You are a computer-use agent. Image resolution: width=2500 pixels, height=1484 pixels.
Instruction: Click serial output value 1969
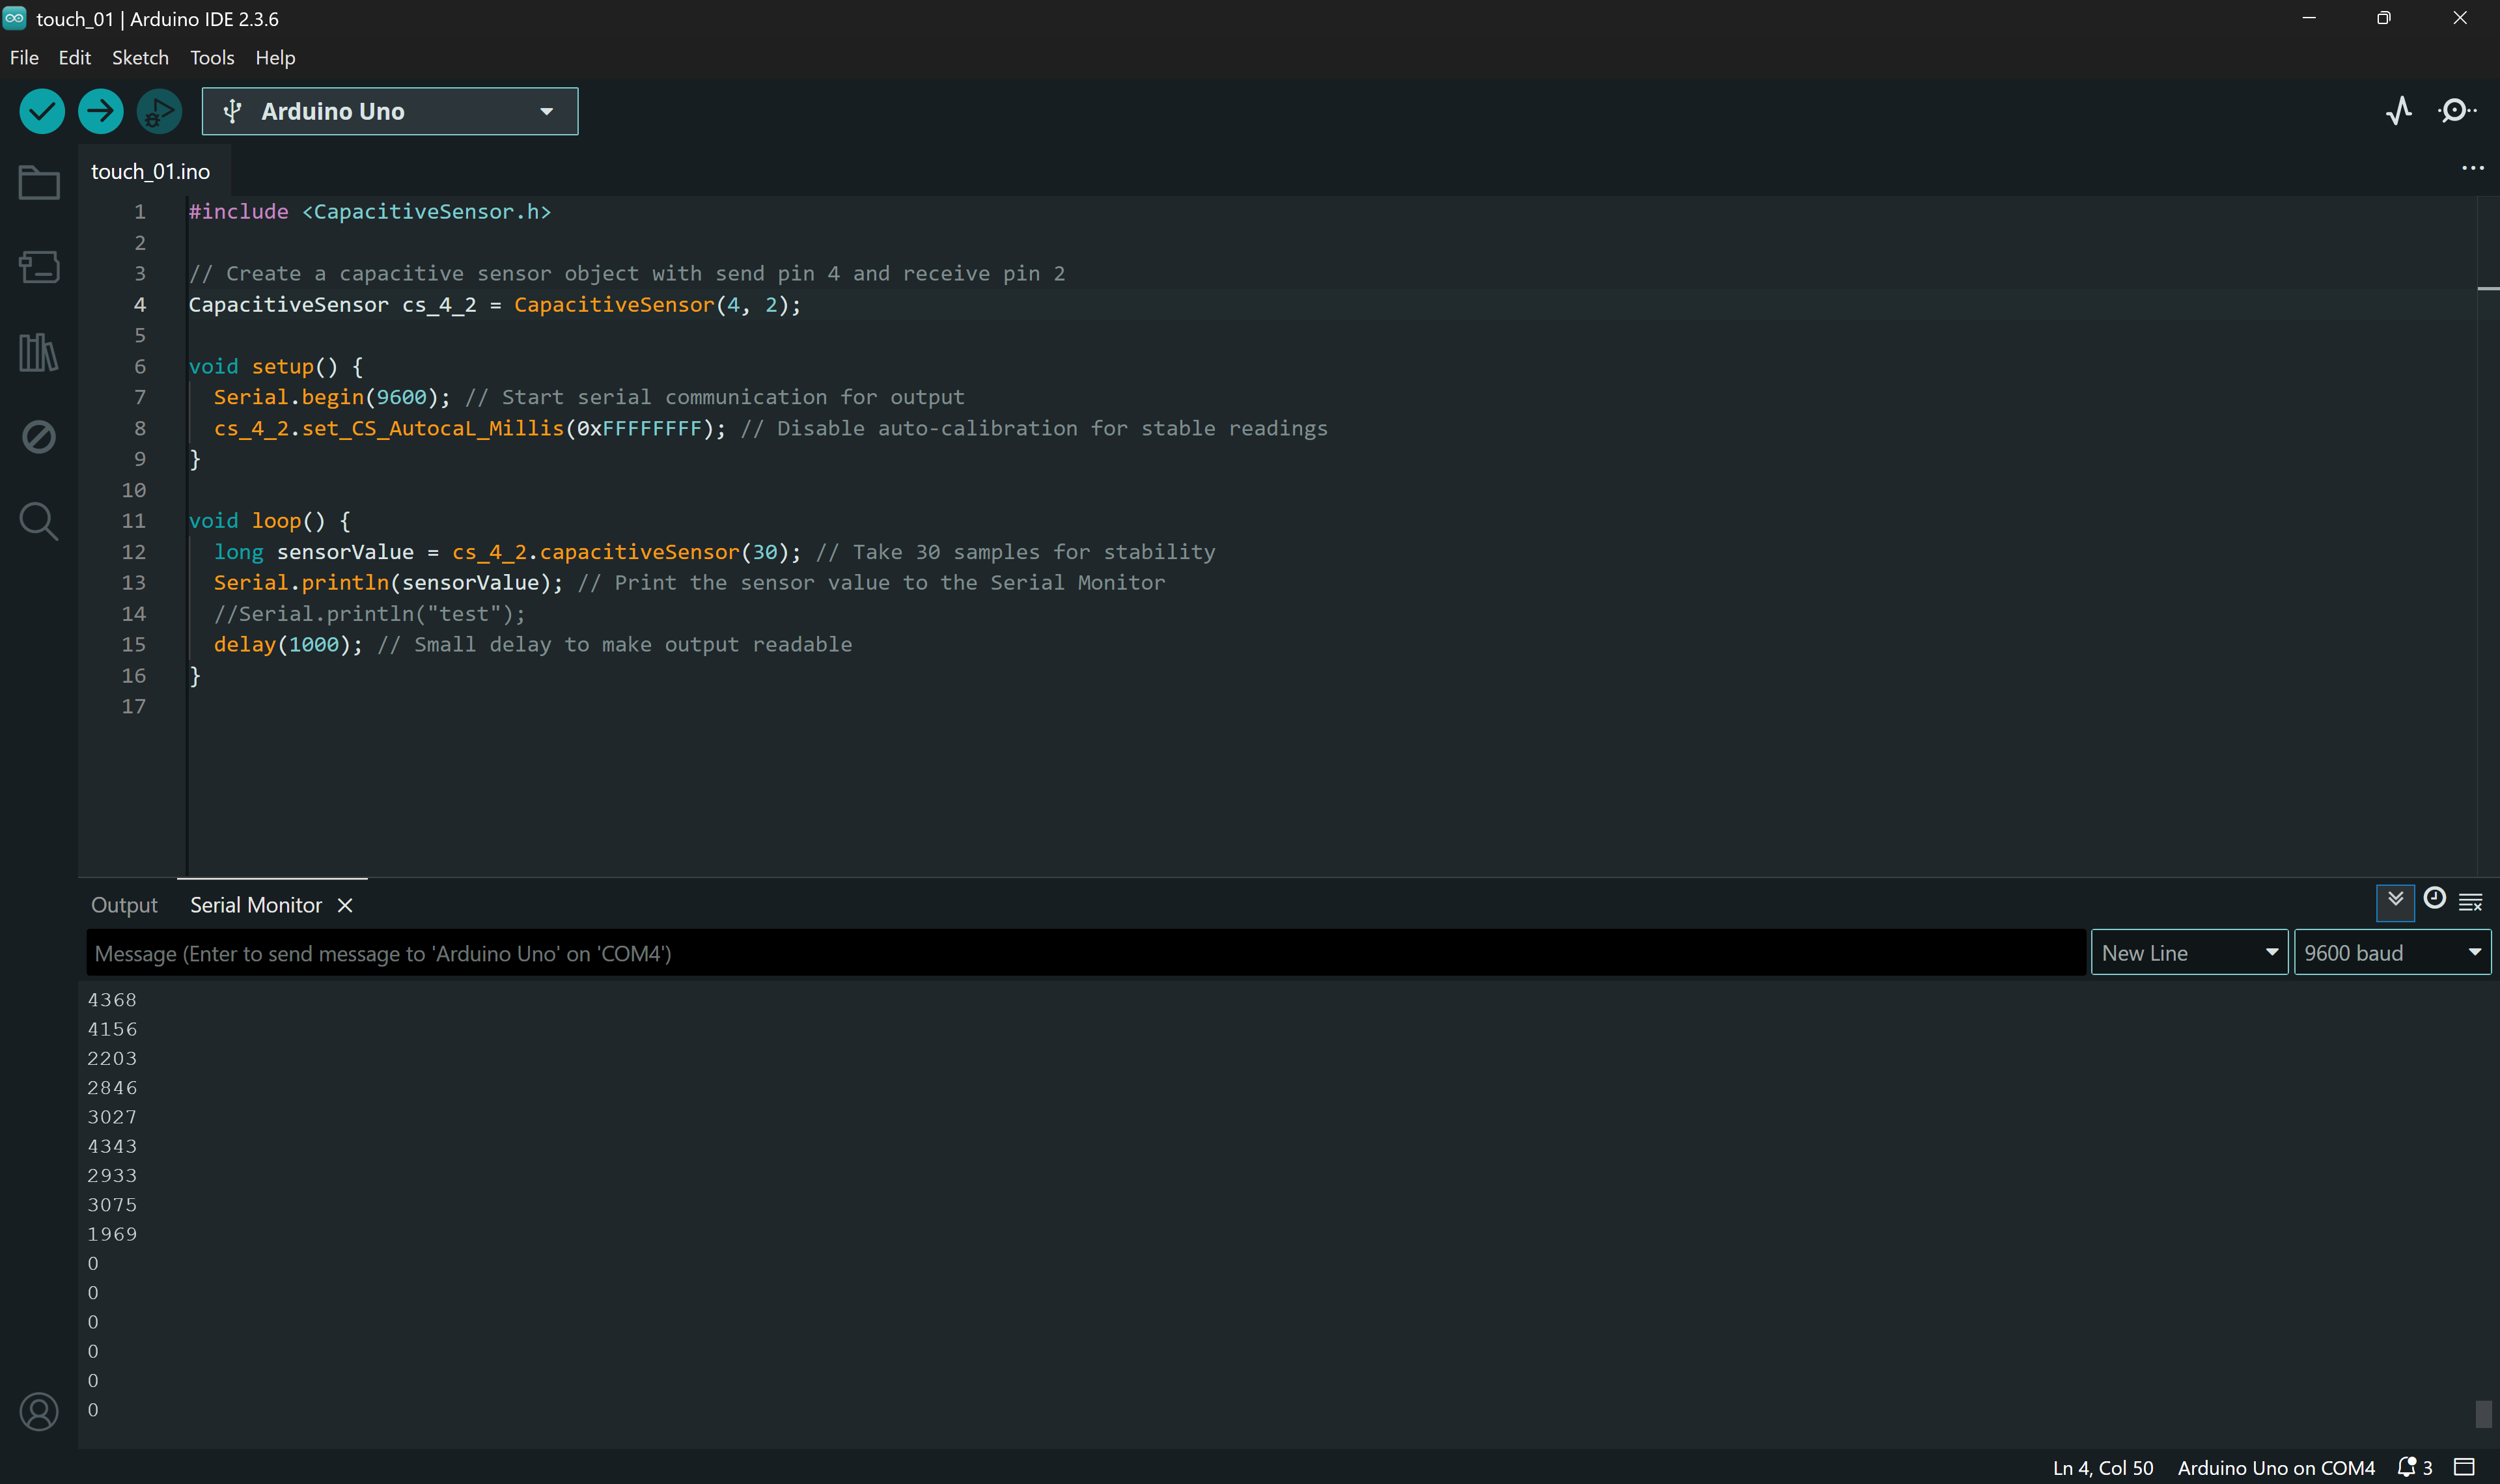[x=112, y=1234]
